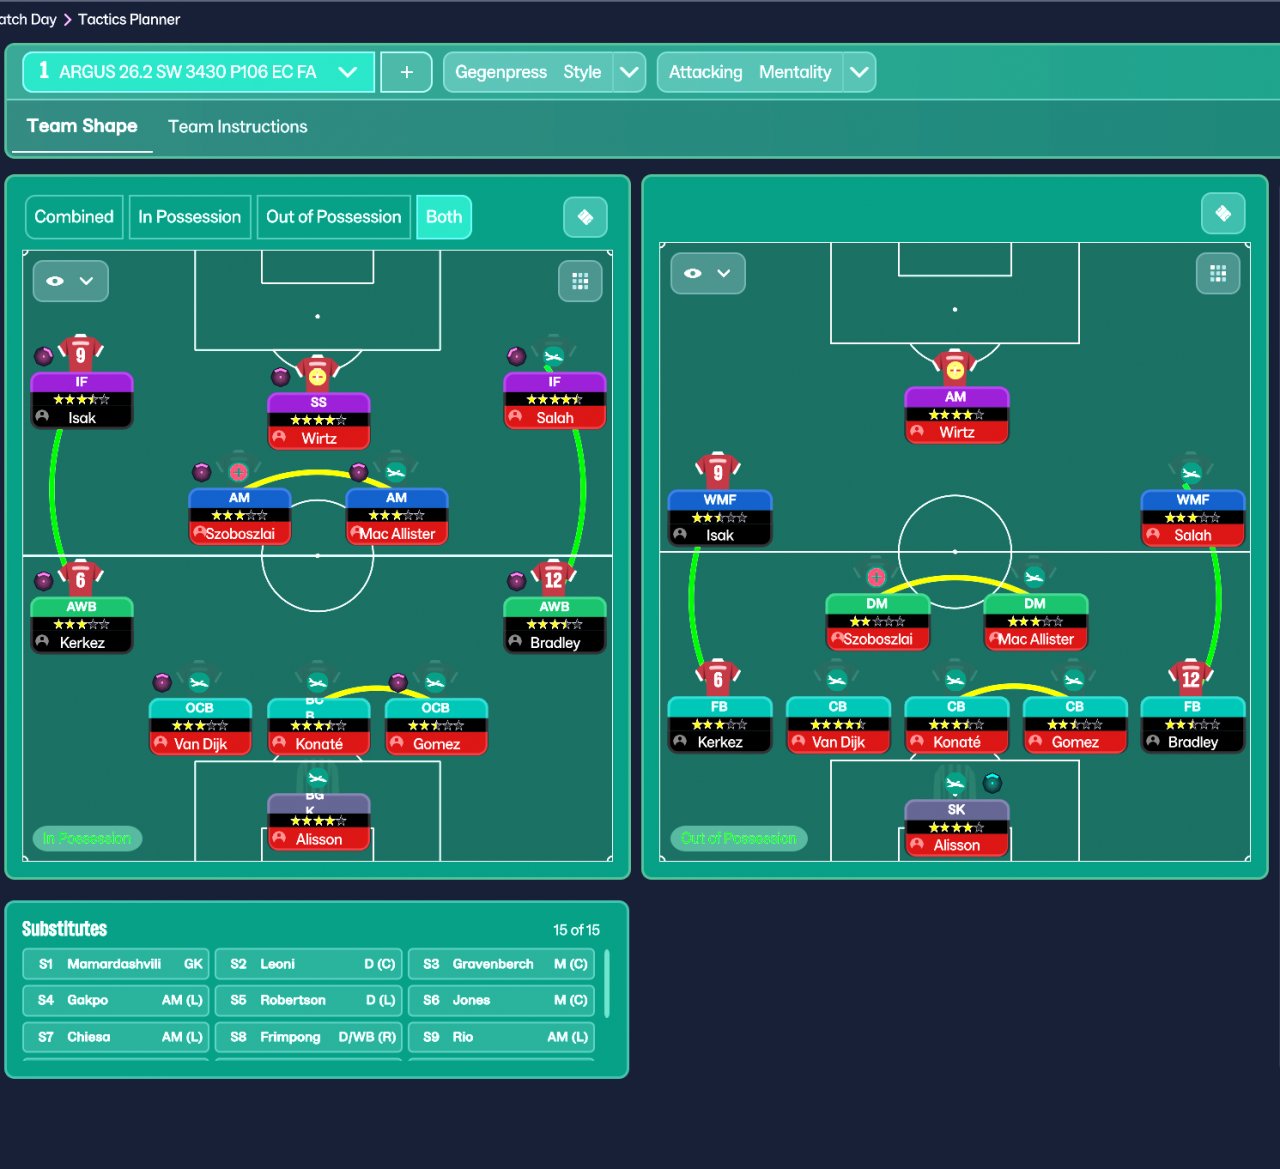1280x1169 pixels.
Task: Click purple icon beside Isak's shirt, In Possession pitch
Action: [x=44, y=355]
